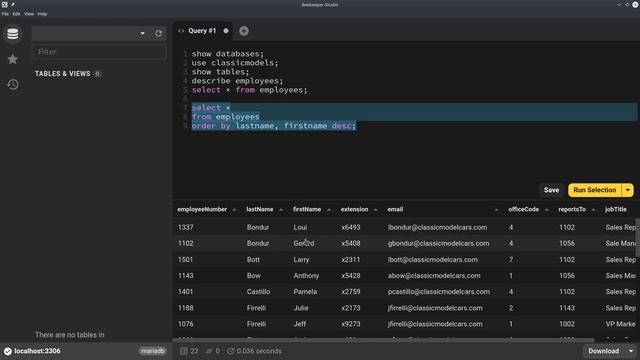
Task: Select firstName cell Anthony
Action: (306, 276)
